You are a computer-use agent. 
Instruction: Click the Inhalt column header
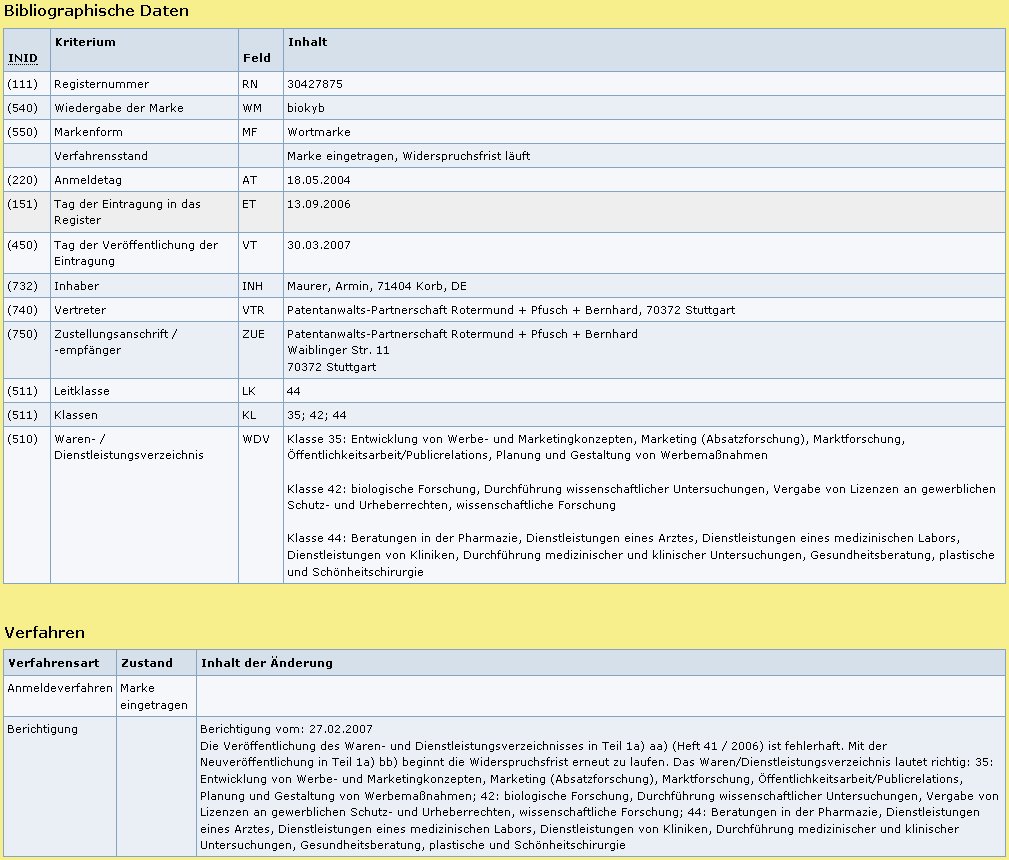click(307, 42)
